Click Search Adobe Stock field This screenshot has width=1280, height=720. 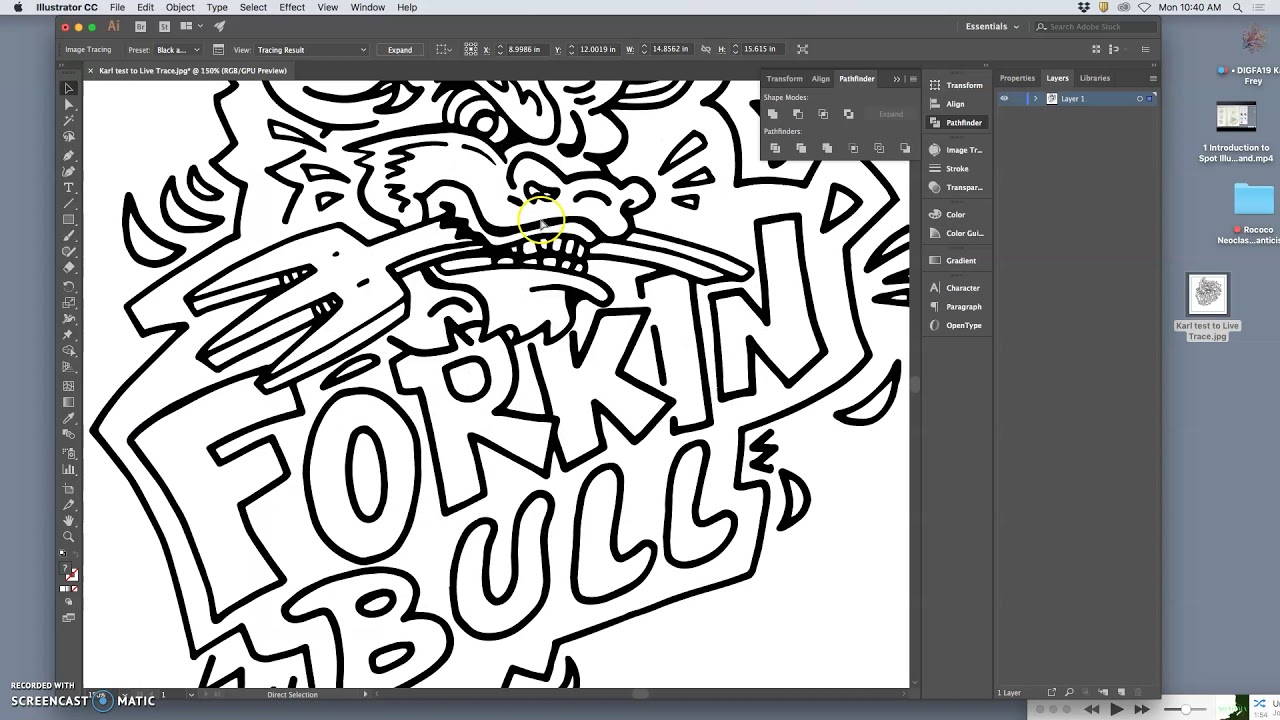coord(1095,27)
